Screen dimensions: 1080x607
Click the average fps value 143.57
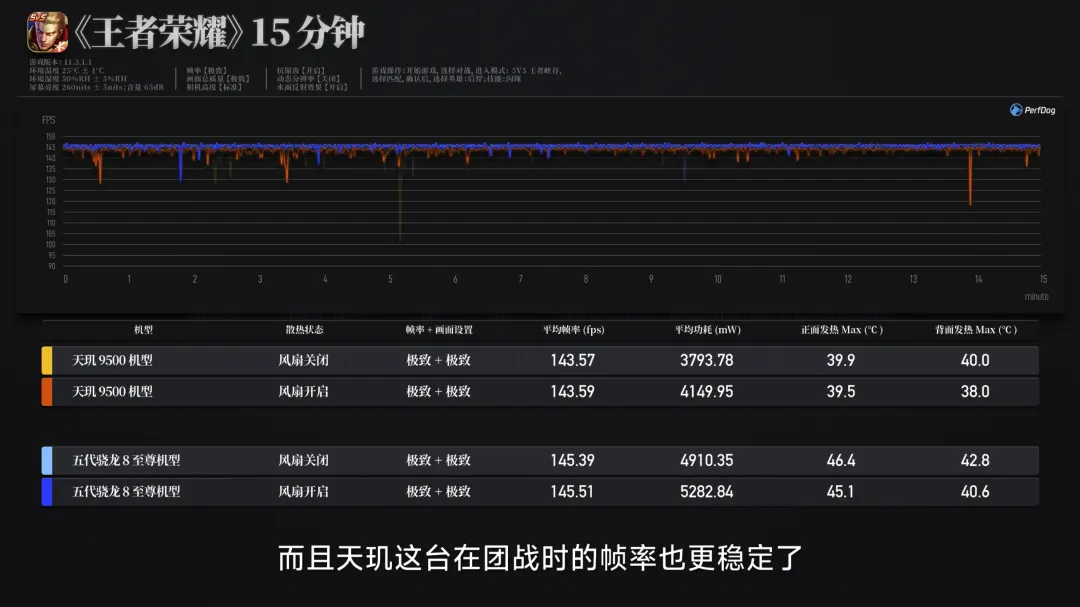click(x=572, y=360)
